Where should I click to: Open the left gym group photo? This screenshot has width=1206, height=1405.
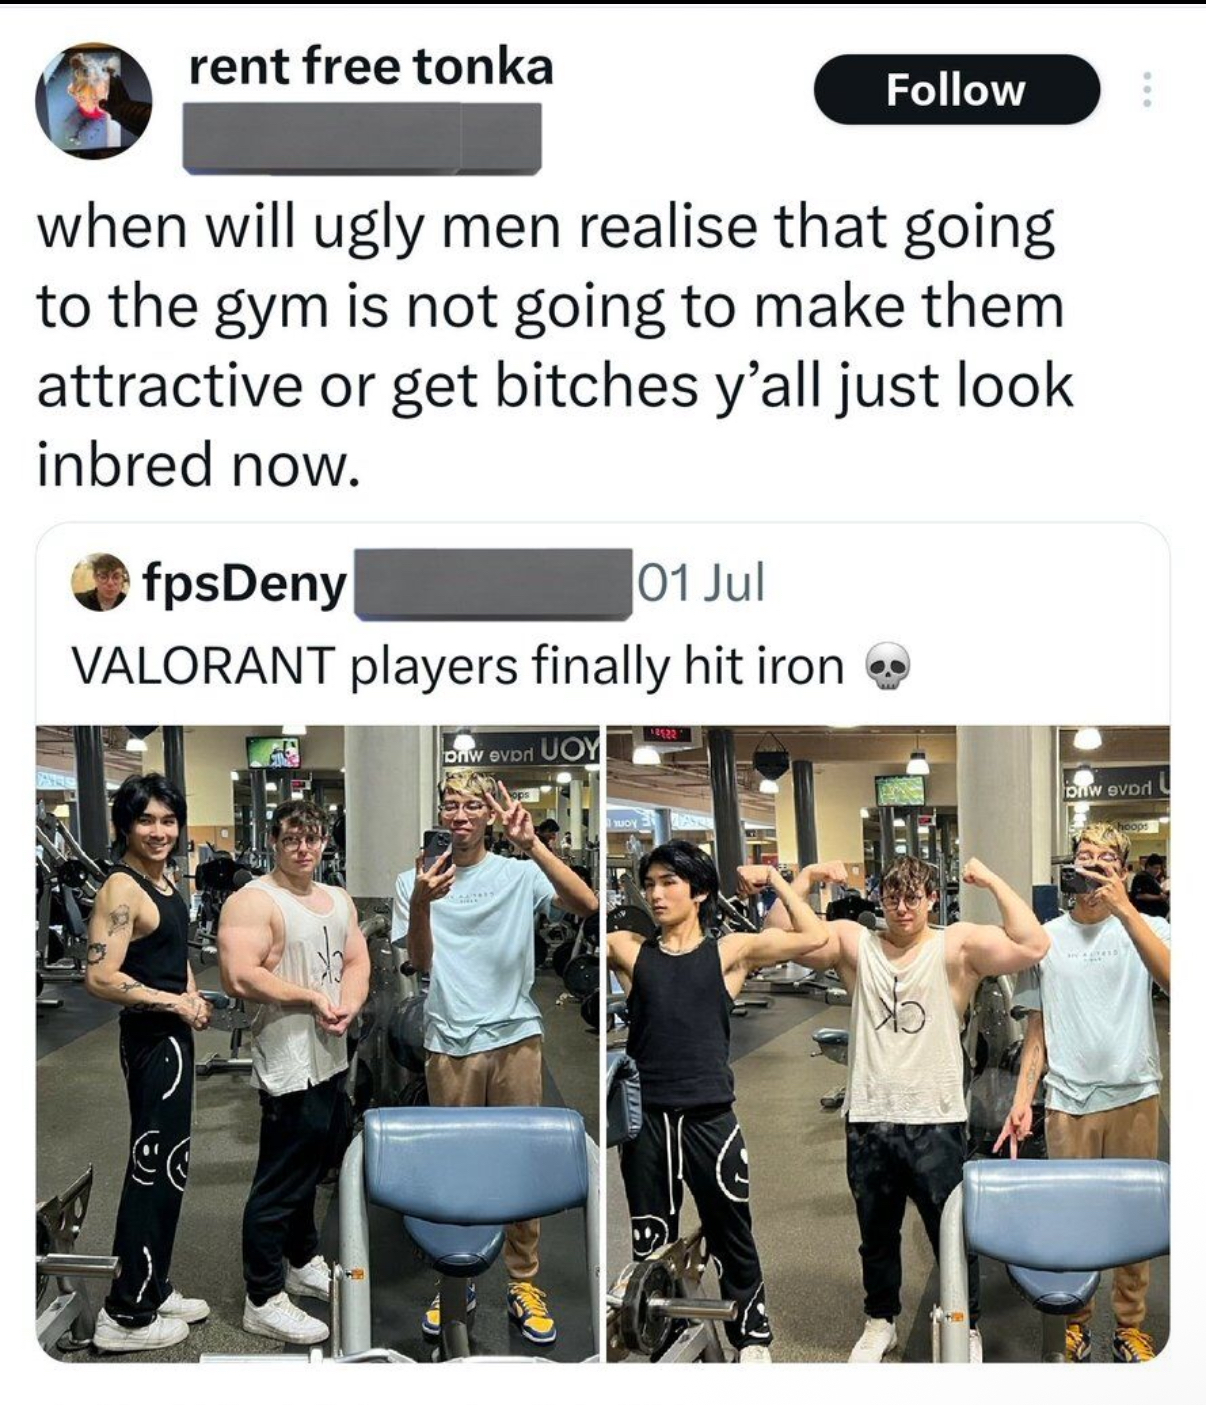(318, 1044)
